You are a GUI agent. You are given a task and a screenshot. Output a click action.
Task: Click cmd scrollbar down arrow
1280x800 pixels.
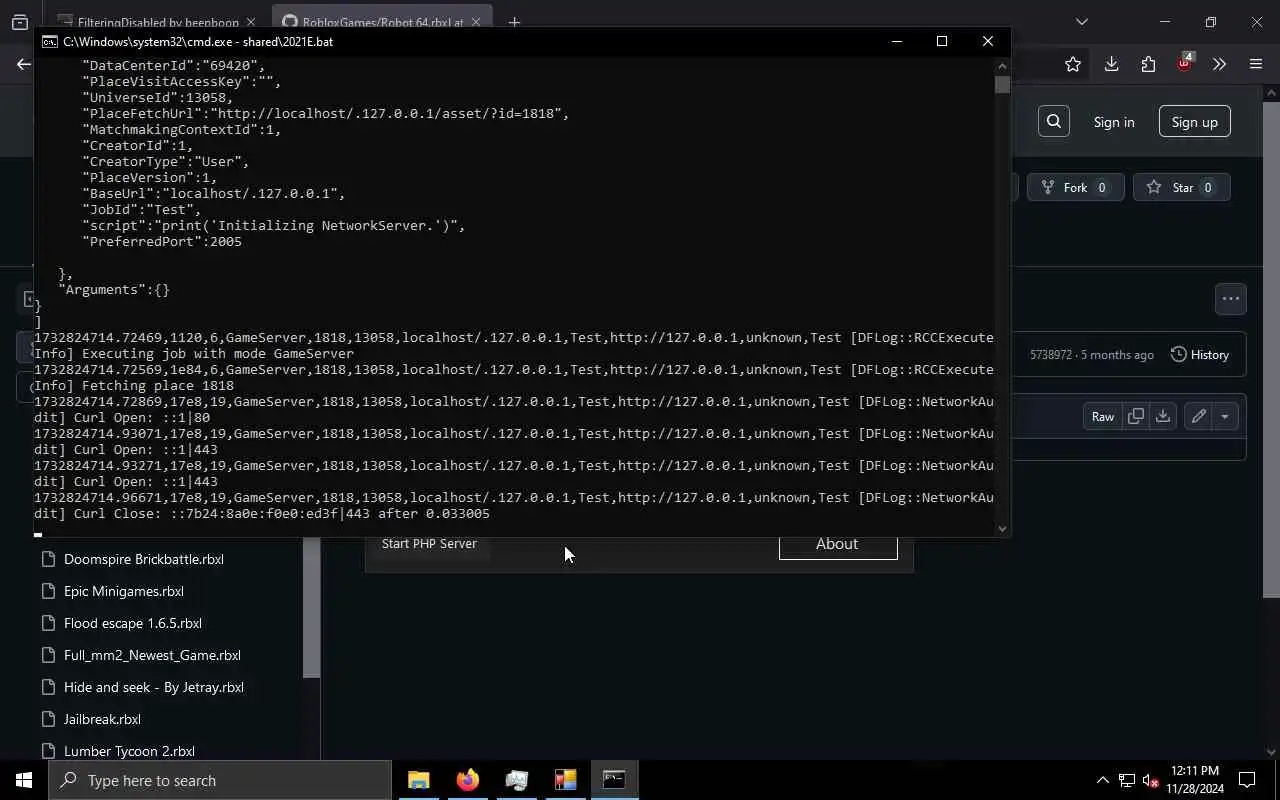tap(1002, 528)
